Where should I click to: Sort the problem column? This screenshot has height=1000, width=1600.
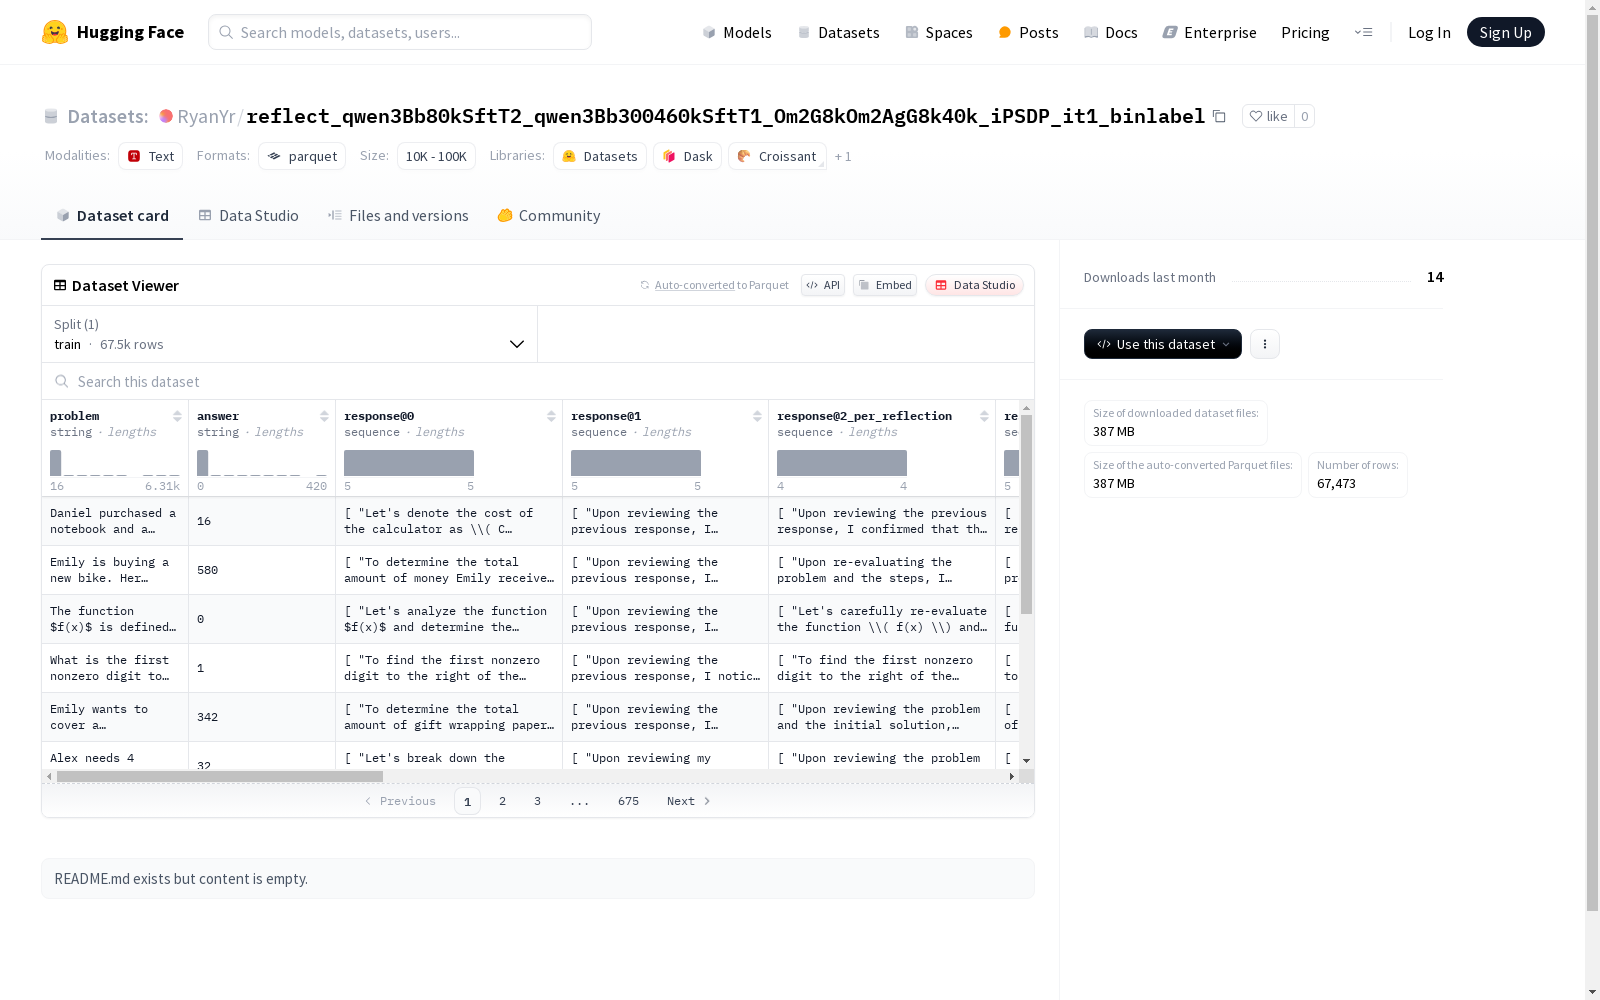pyautogui.click(x=177, y=416)
